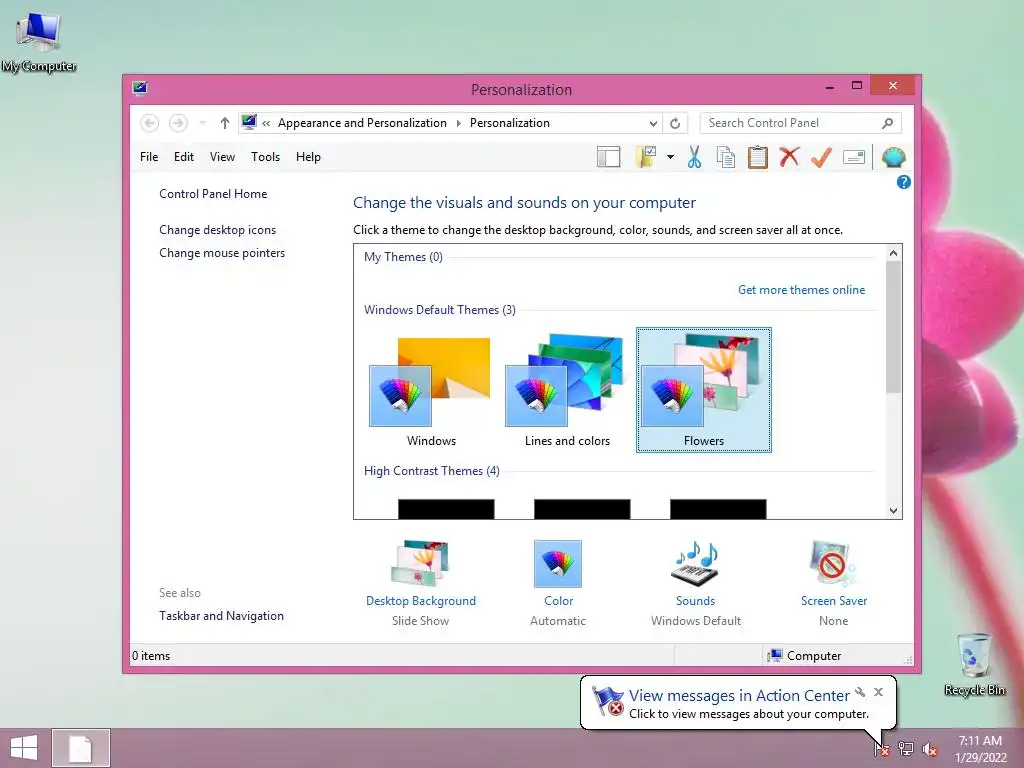1024x768 pixels.
Task: Open the Windows Start button
Action: coord(24,748)
